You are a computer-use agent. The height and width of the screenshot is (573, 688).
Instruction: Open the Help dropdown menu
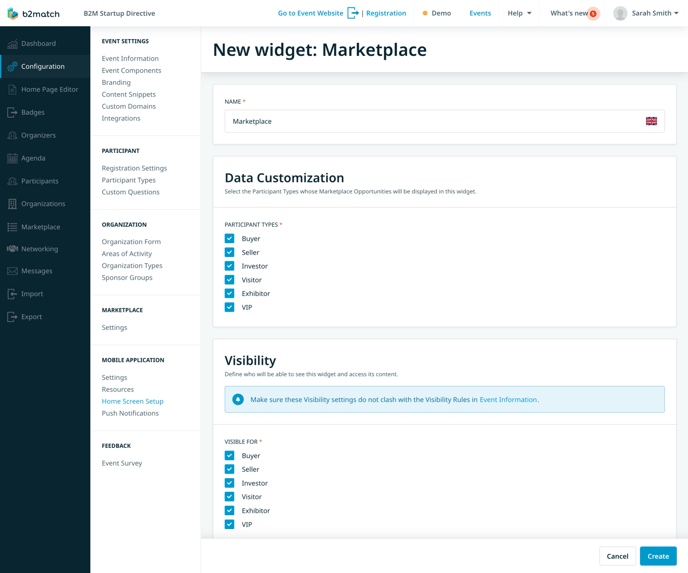tap(519, 13)
